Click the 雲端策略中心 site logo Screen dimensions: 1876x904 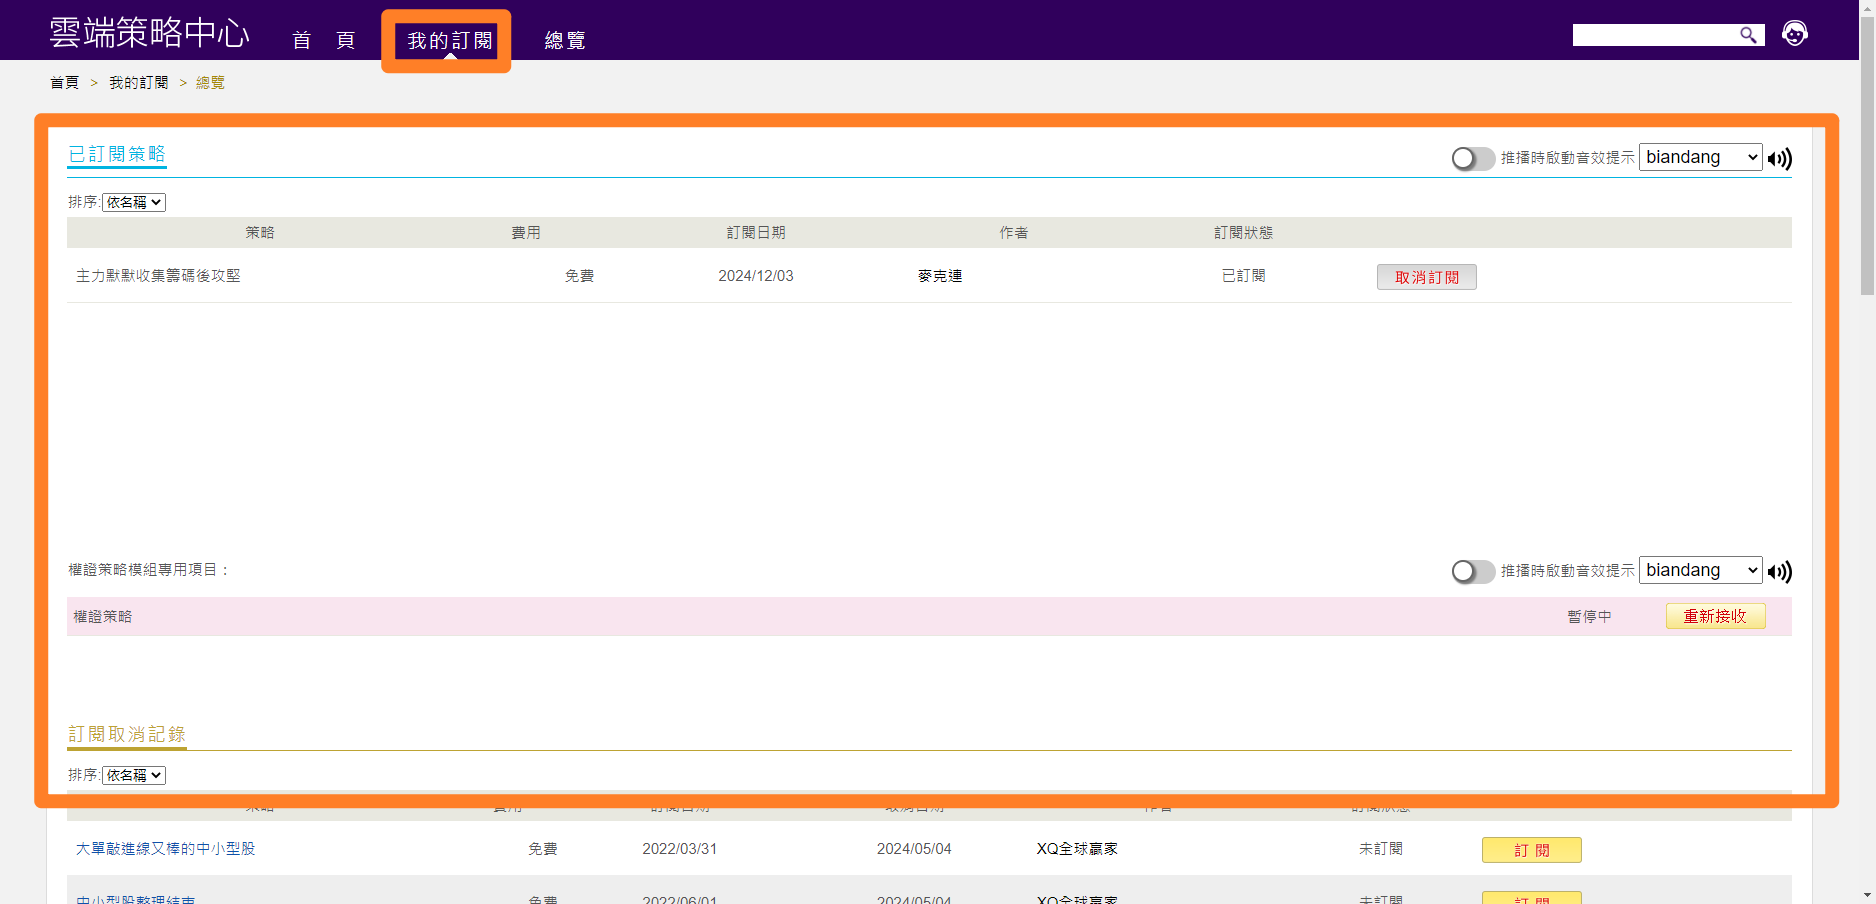point(149,33)
